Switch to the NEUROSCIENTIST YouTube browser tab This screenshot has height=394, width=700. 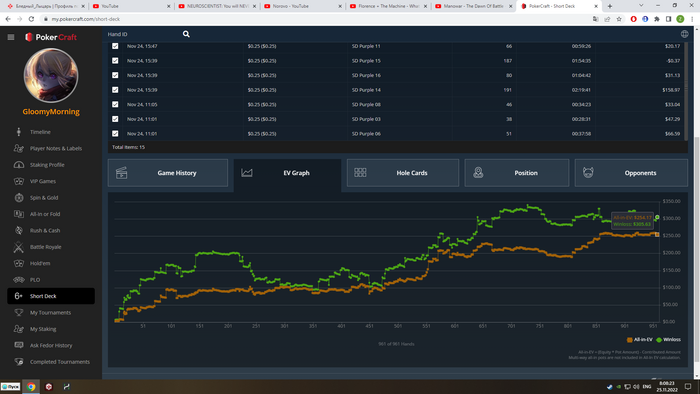pyautogui.click(x=217, y=6)
